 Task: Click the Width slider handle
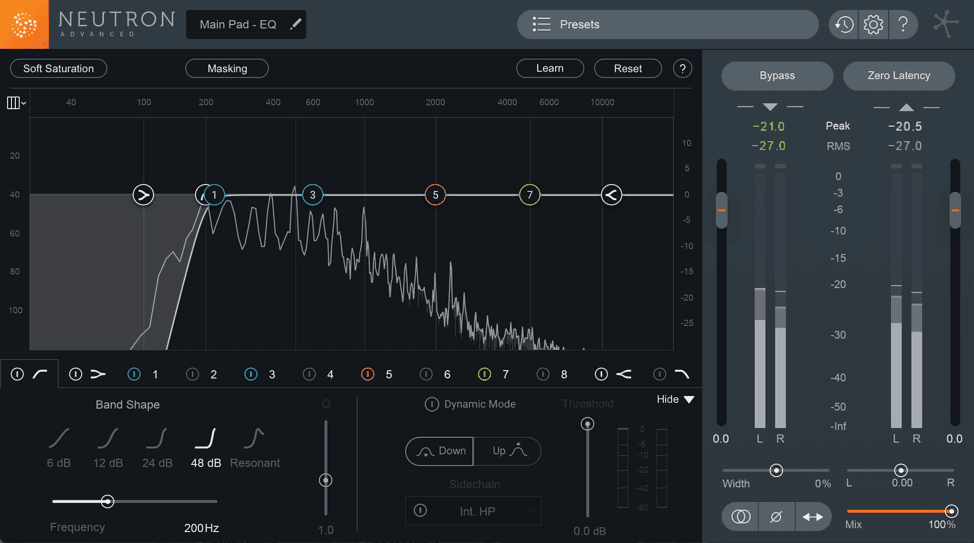coord(776,470)
